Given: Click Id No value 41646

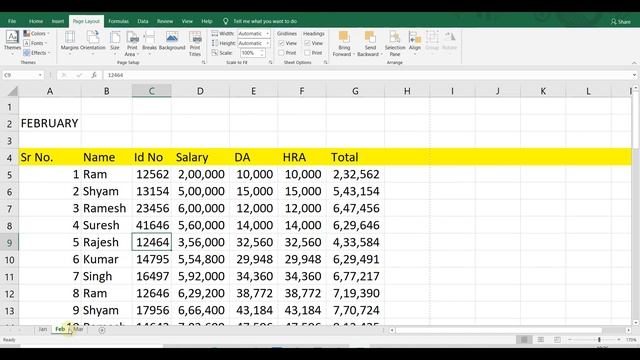Looking at the screenshot, I should (152, 225).
